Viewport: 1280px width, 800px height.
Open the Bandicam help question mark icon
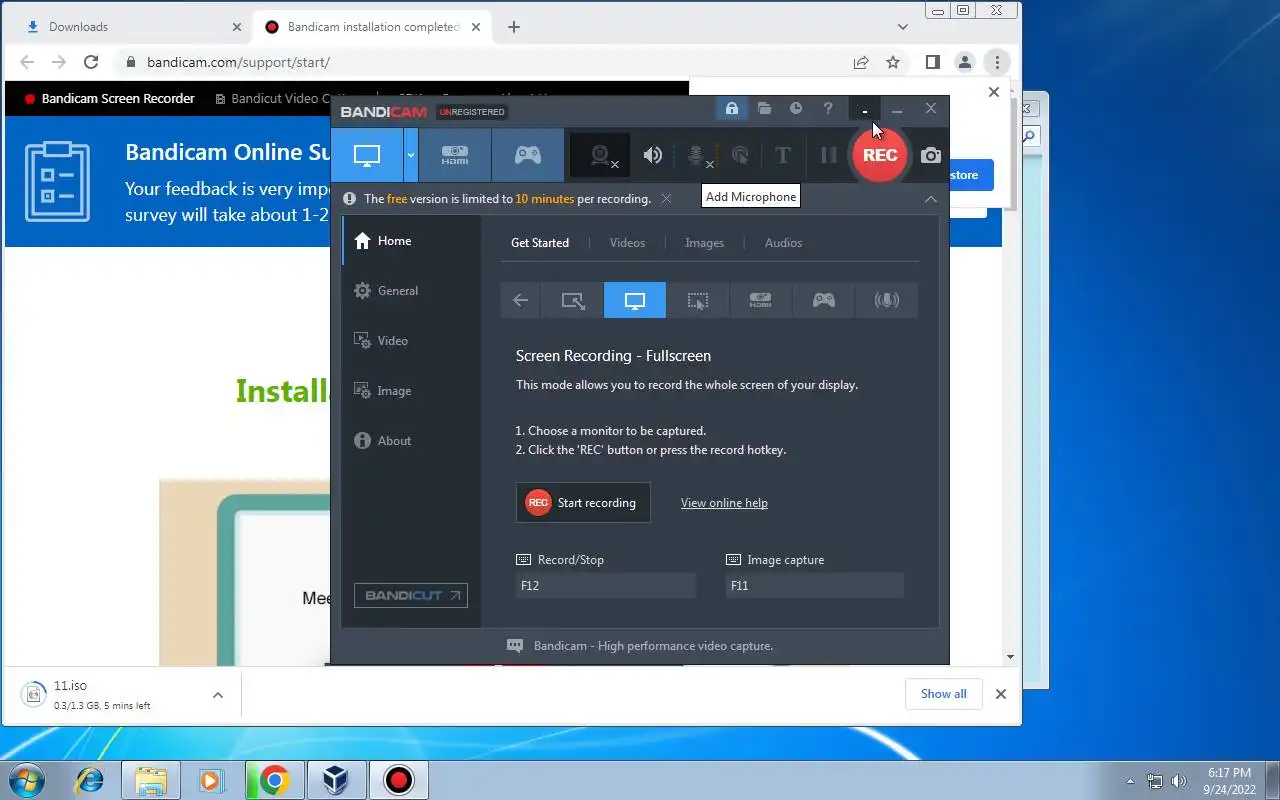pyautogui.click(x=828, y=108)
